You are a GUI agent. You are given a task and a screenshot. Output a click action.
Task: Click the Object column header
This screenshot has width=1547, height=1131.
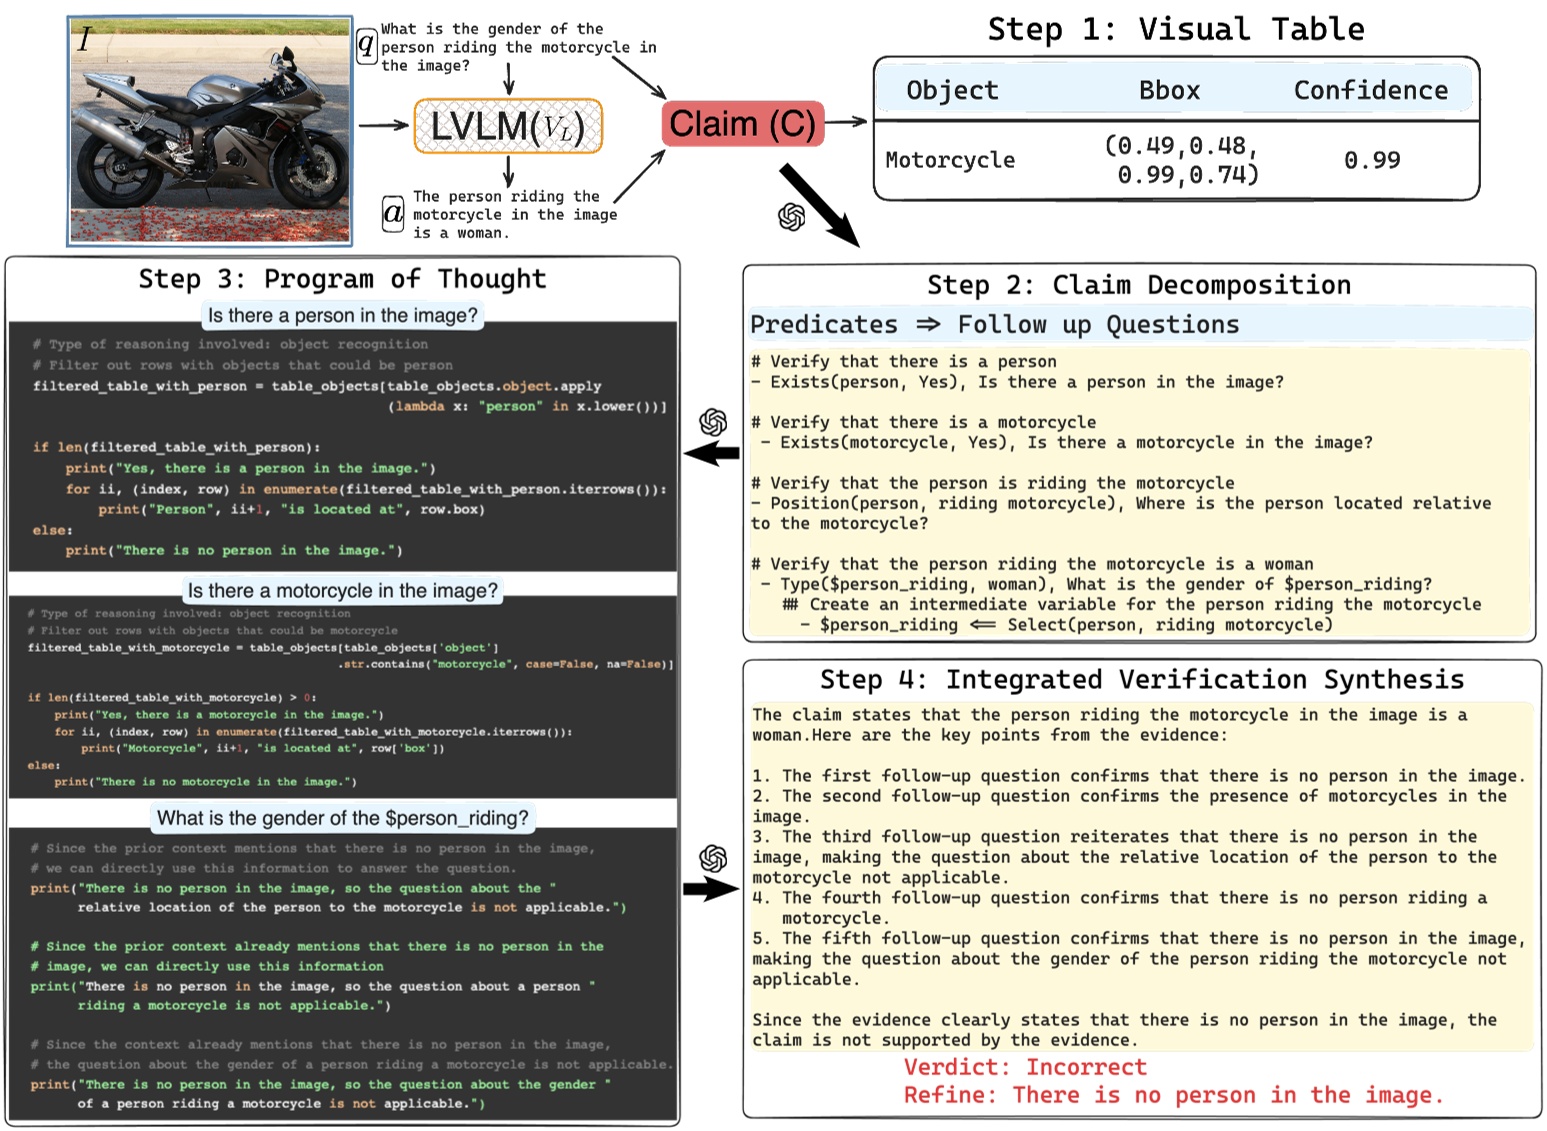click(x=952, y=91)
